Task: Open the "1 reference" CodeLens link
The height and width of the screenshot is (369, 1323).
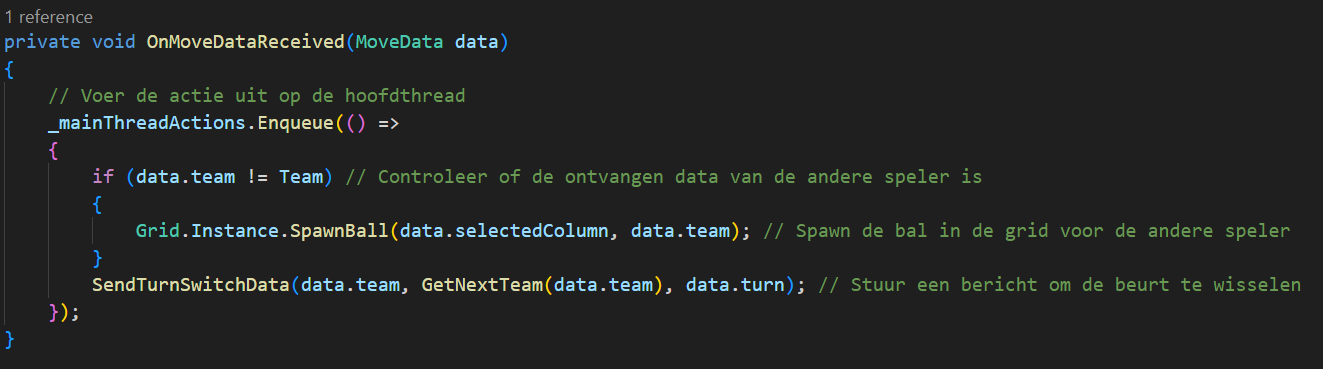Action: [x=49, y=17]
